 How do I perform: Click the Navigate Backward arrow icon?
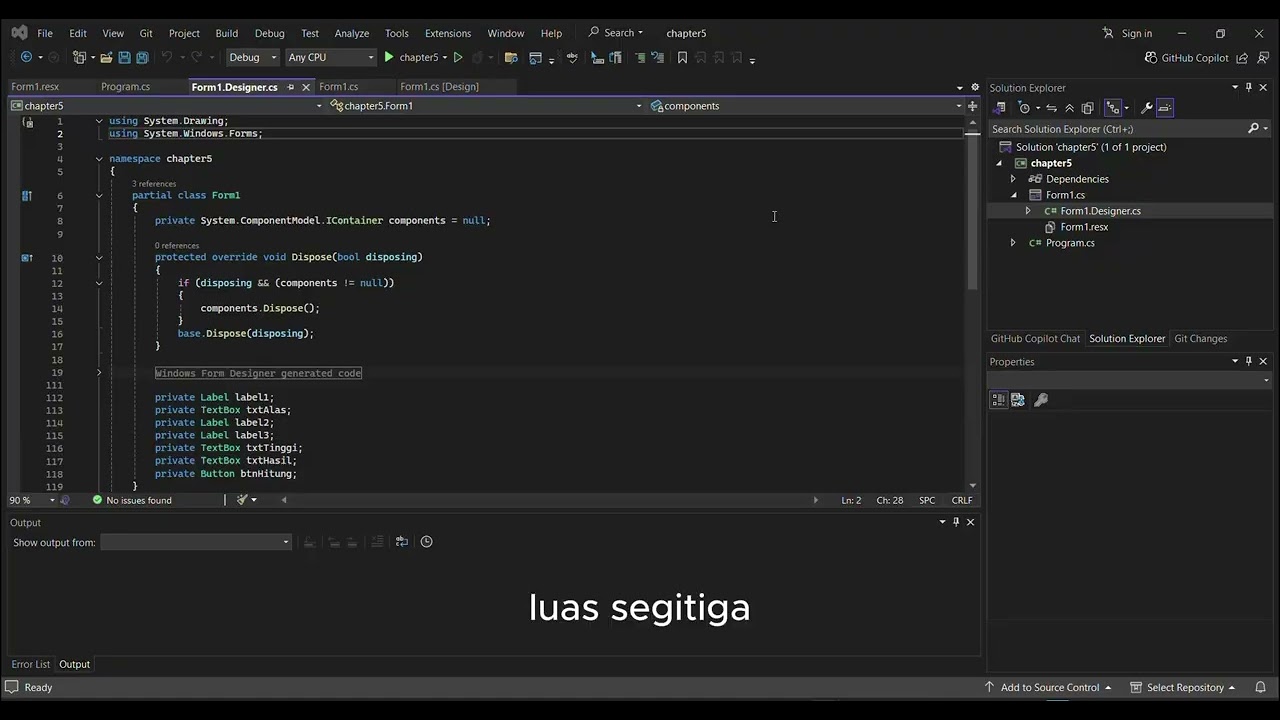(x=27, y=58)
